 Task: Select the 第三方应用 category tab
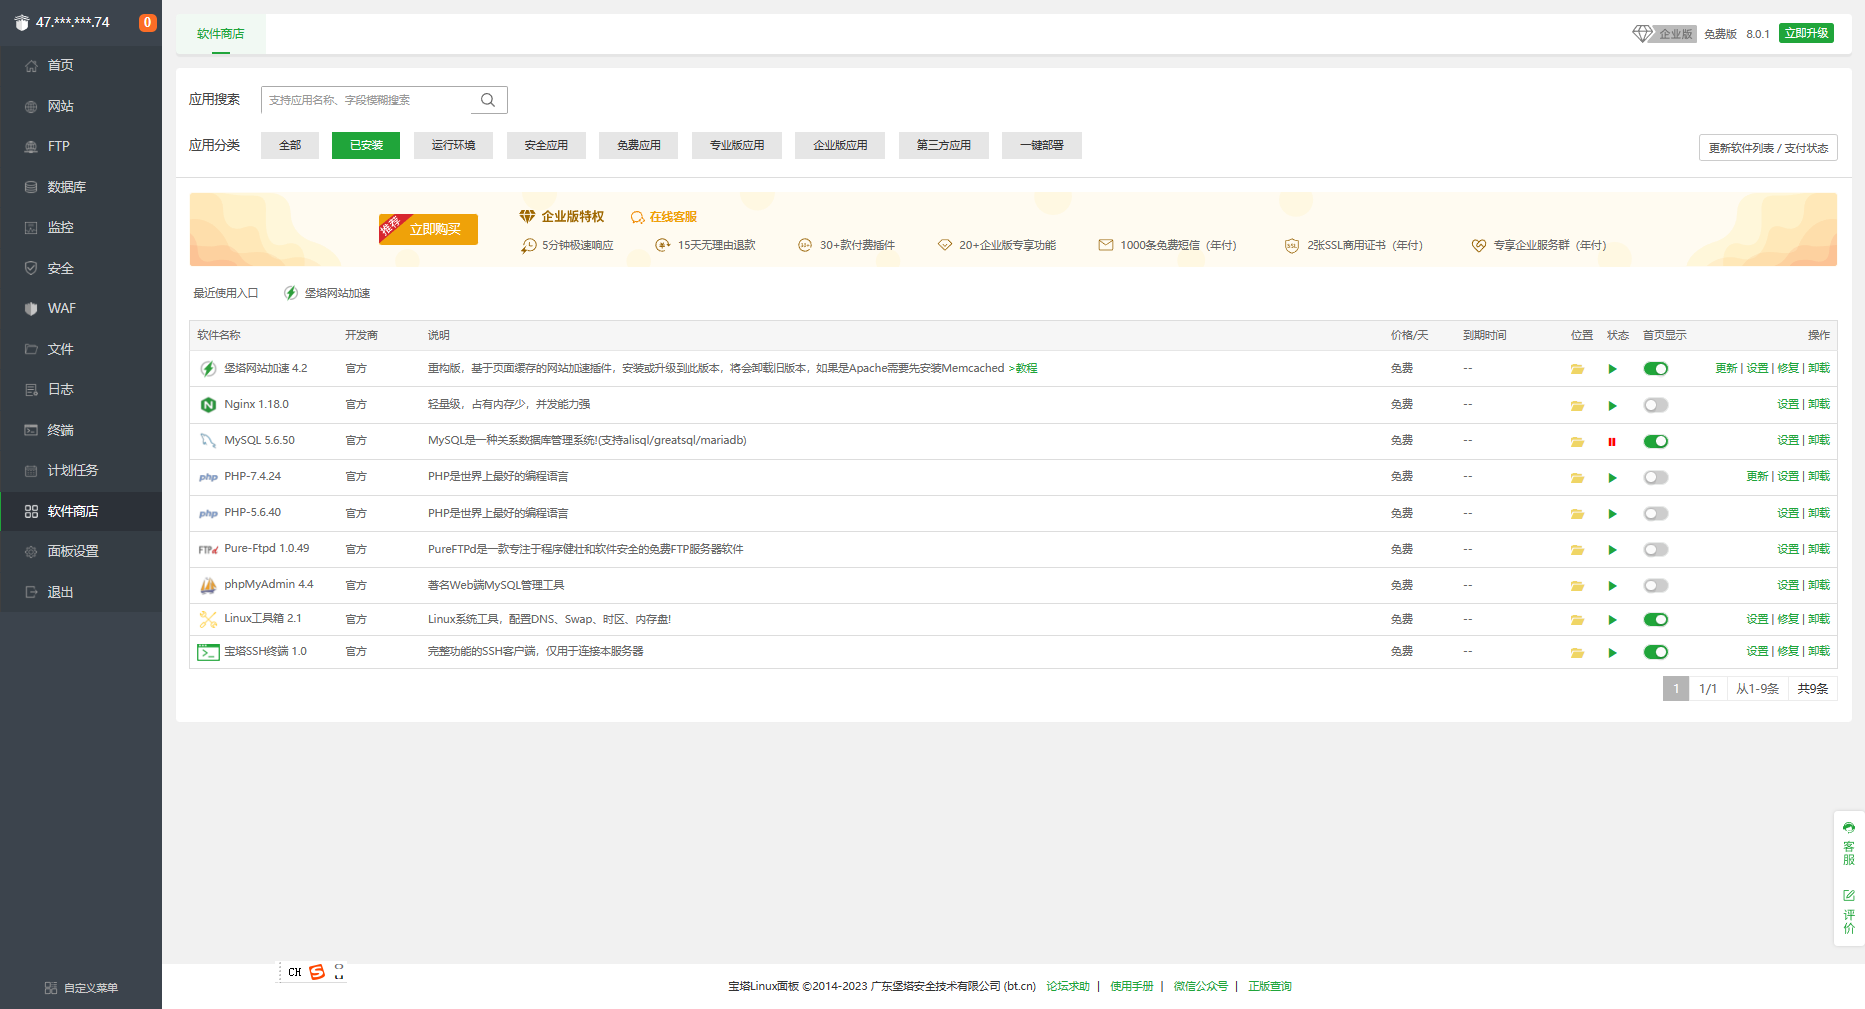[944, 145]
